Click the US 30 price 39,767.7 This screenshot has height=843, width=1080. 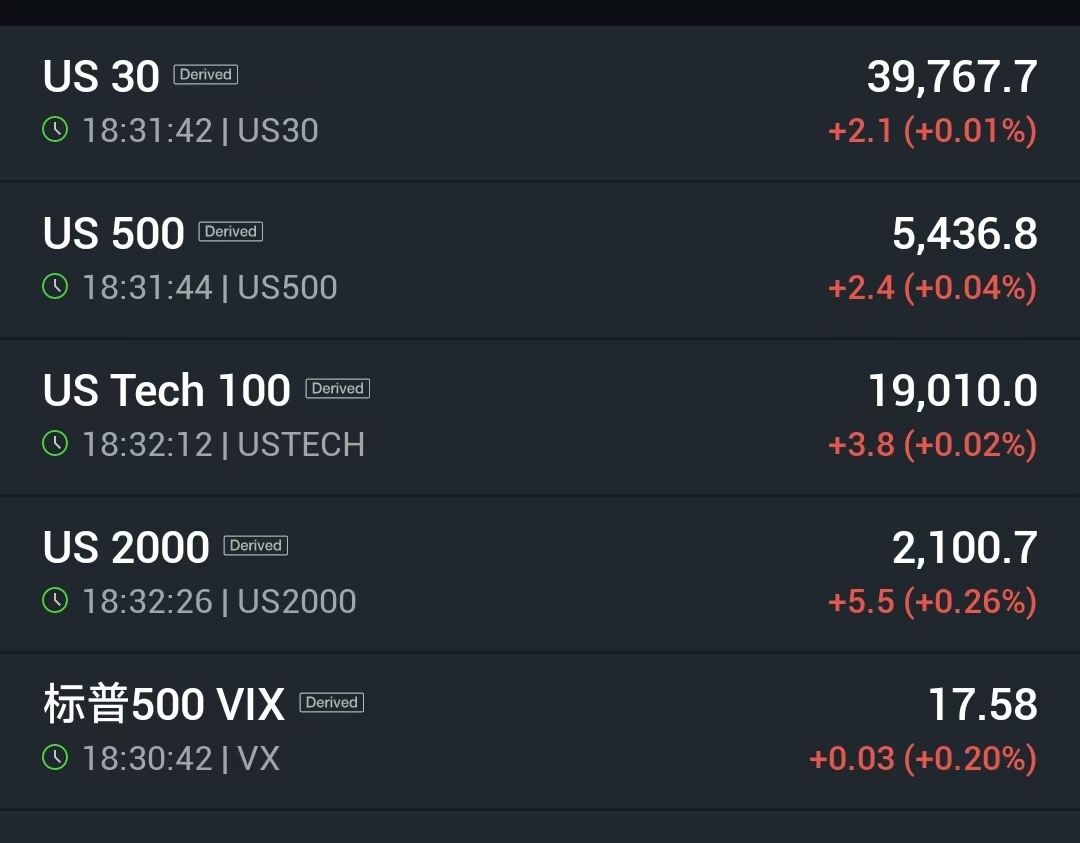pyautogui.click(x=952, y=77)
